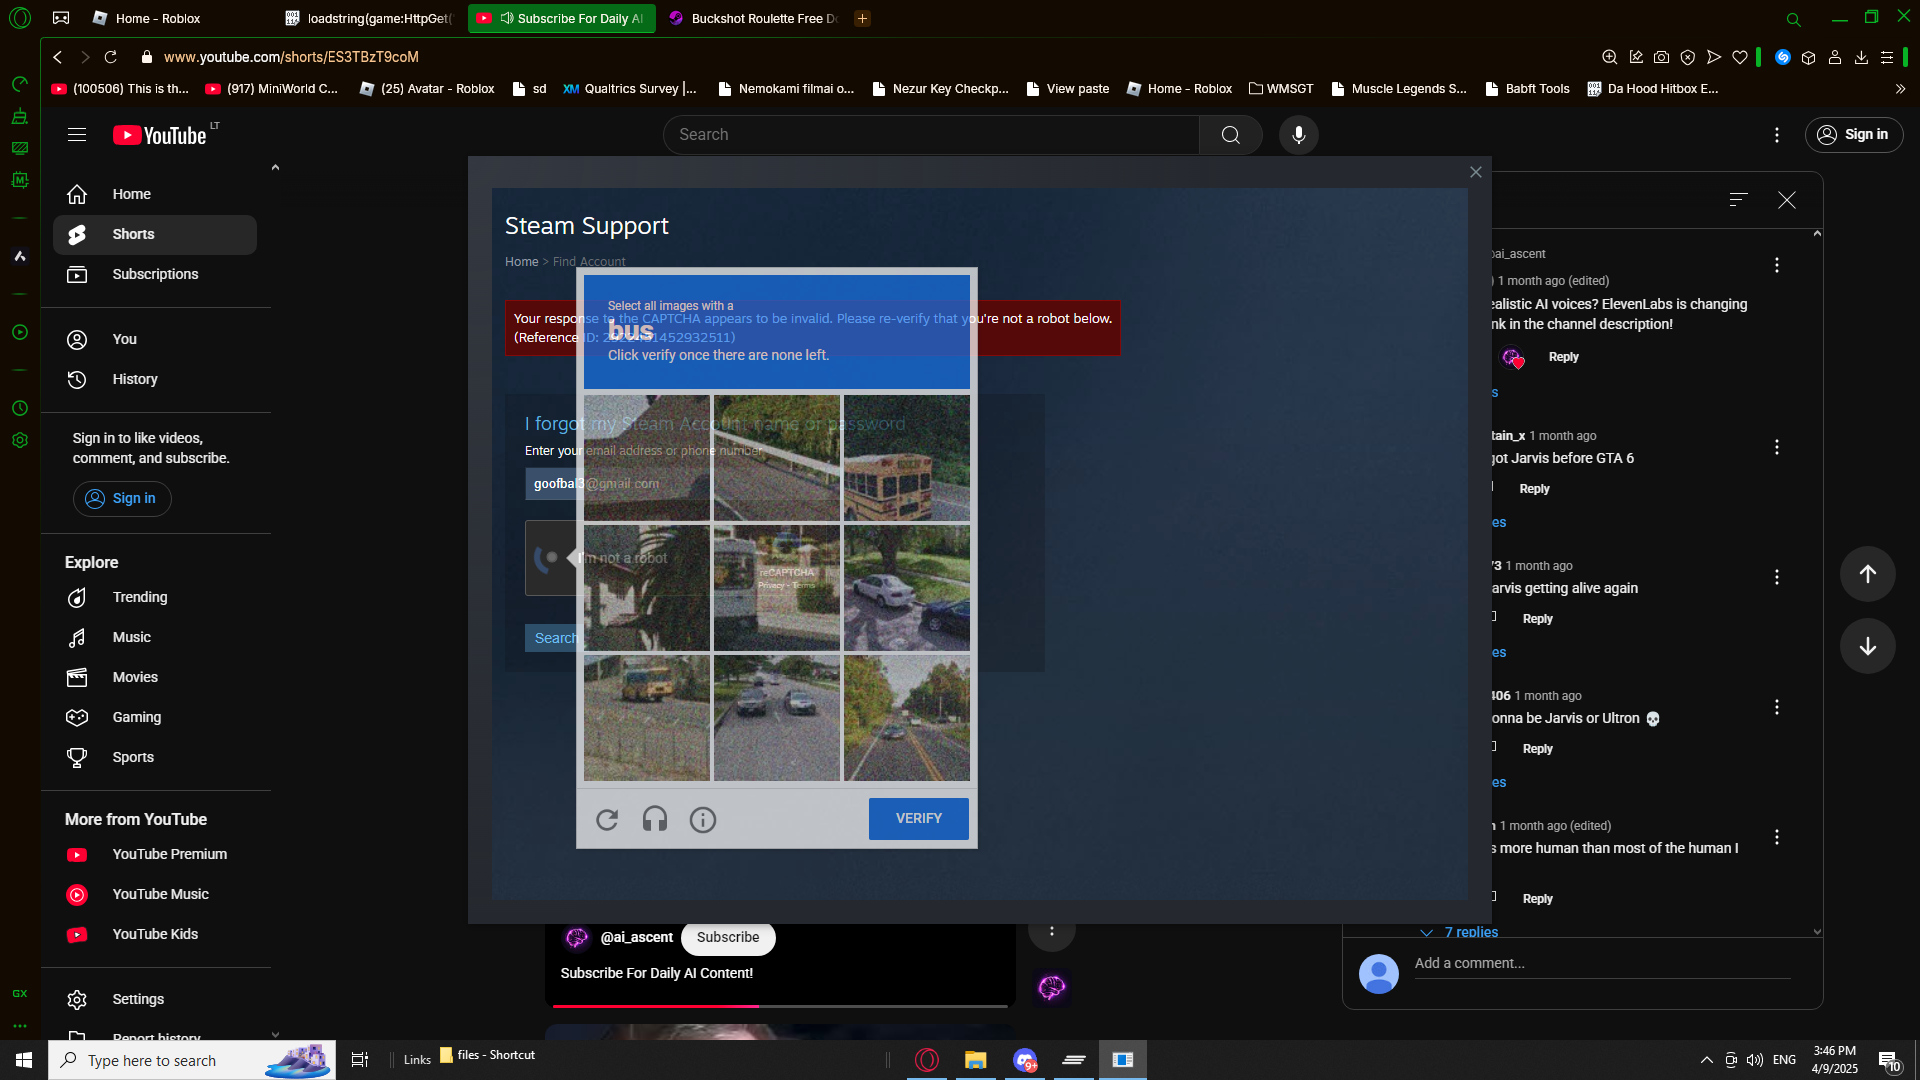Switch to Home - Roblox tab
Image resolution: width=1920 pixels, height=1080 pixels.
pyautogui.click(x=158, y=18)
